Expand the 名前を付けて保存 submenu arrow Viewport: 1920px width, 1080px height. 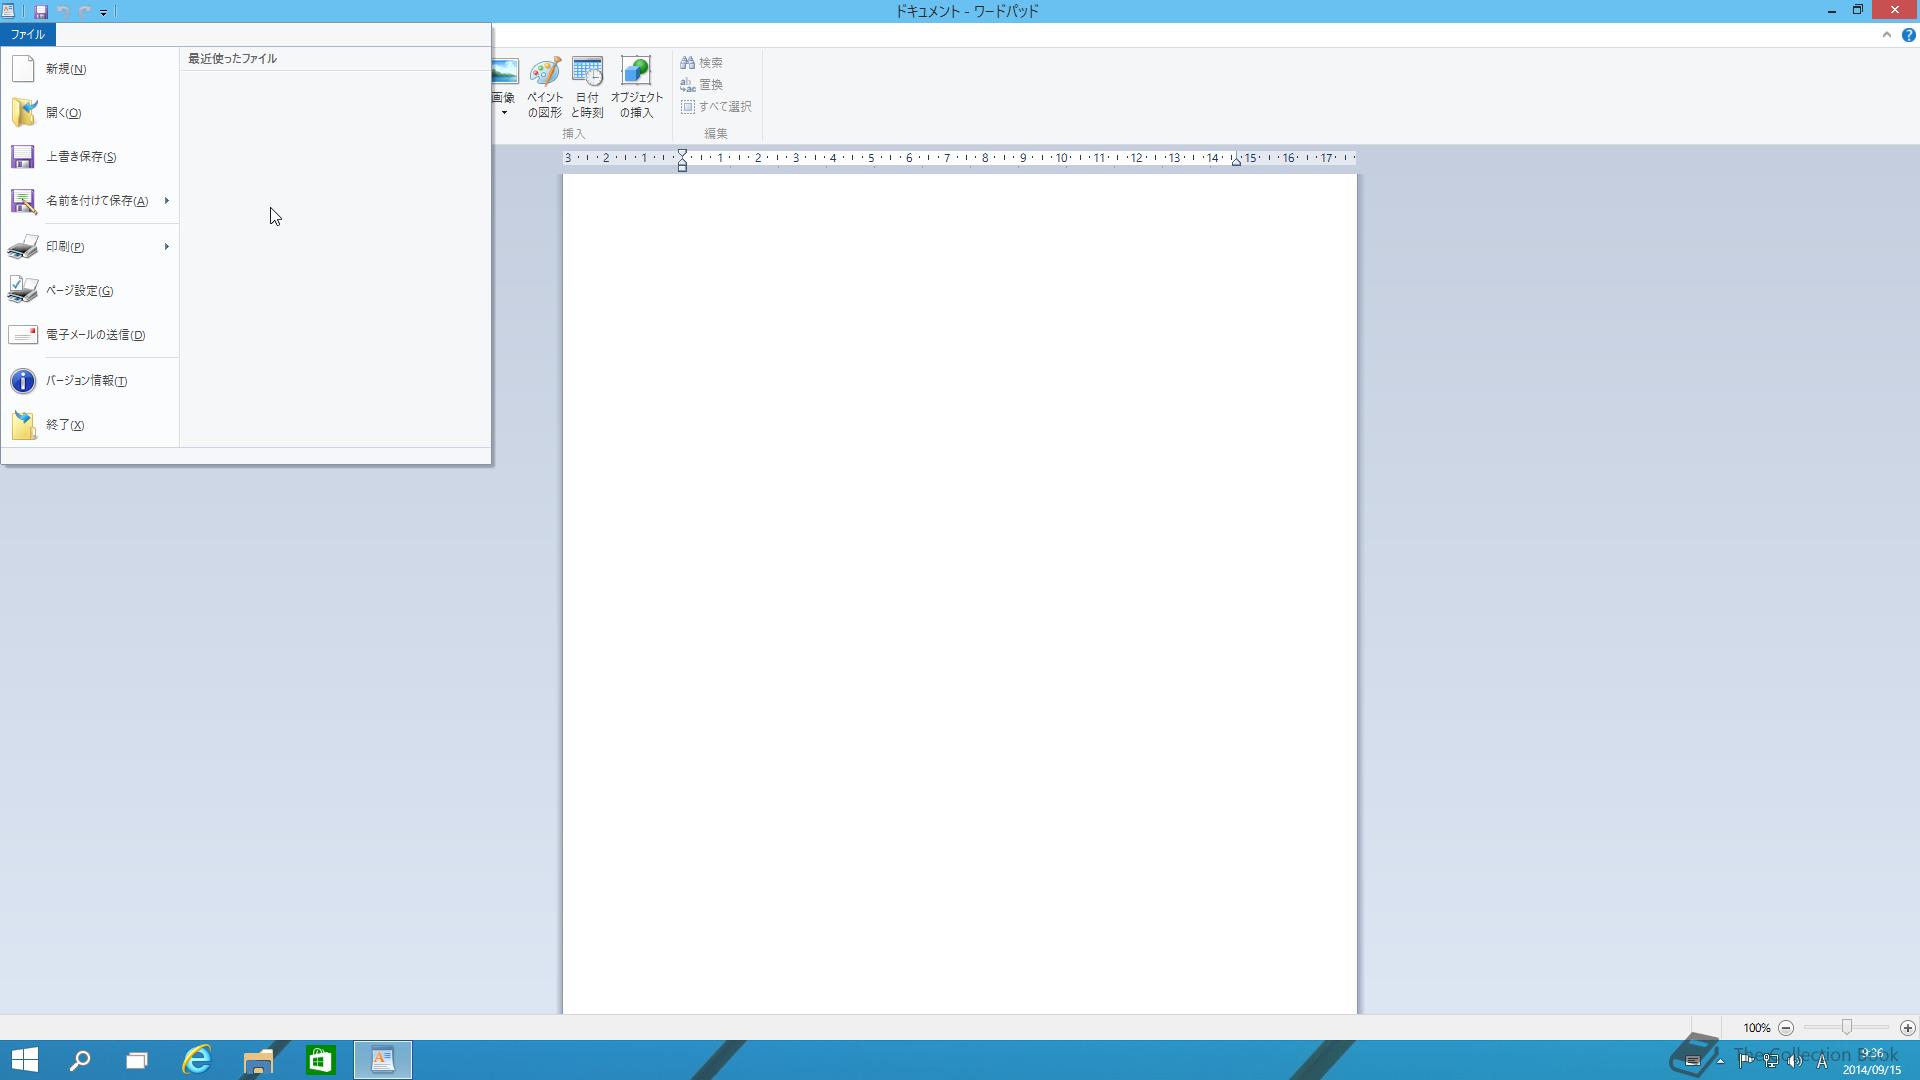[x=166, y=201]
